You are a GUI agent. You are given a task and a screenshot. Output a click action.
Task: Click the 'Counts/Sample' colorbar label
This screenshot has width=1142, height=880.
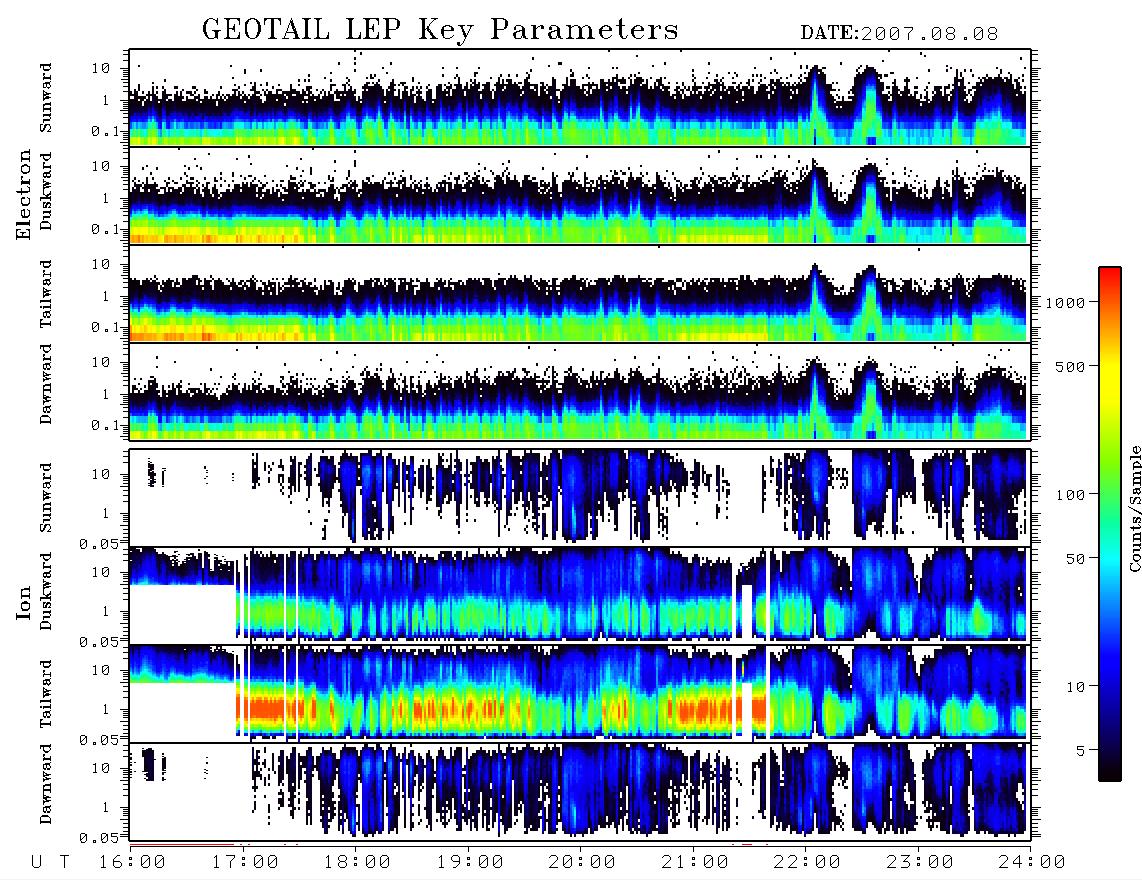coord(1134,509)
